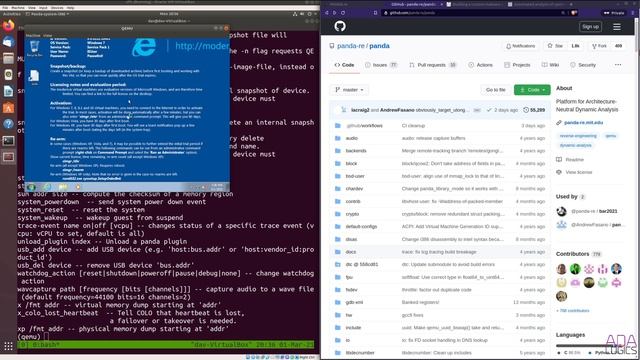Screen dimensions: 640x360
Task: Open panda.re.mit.edu website link
Action: pos(583,122)
